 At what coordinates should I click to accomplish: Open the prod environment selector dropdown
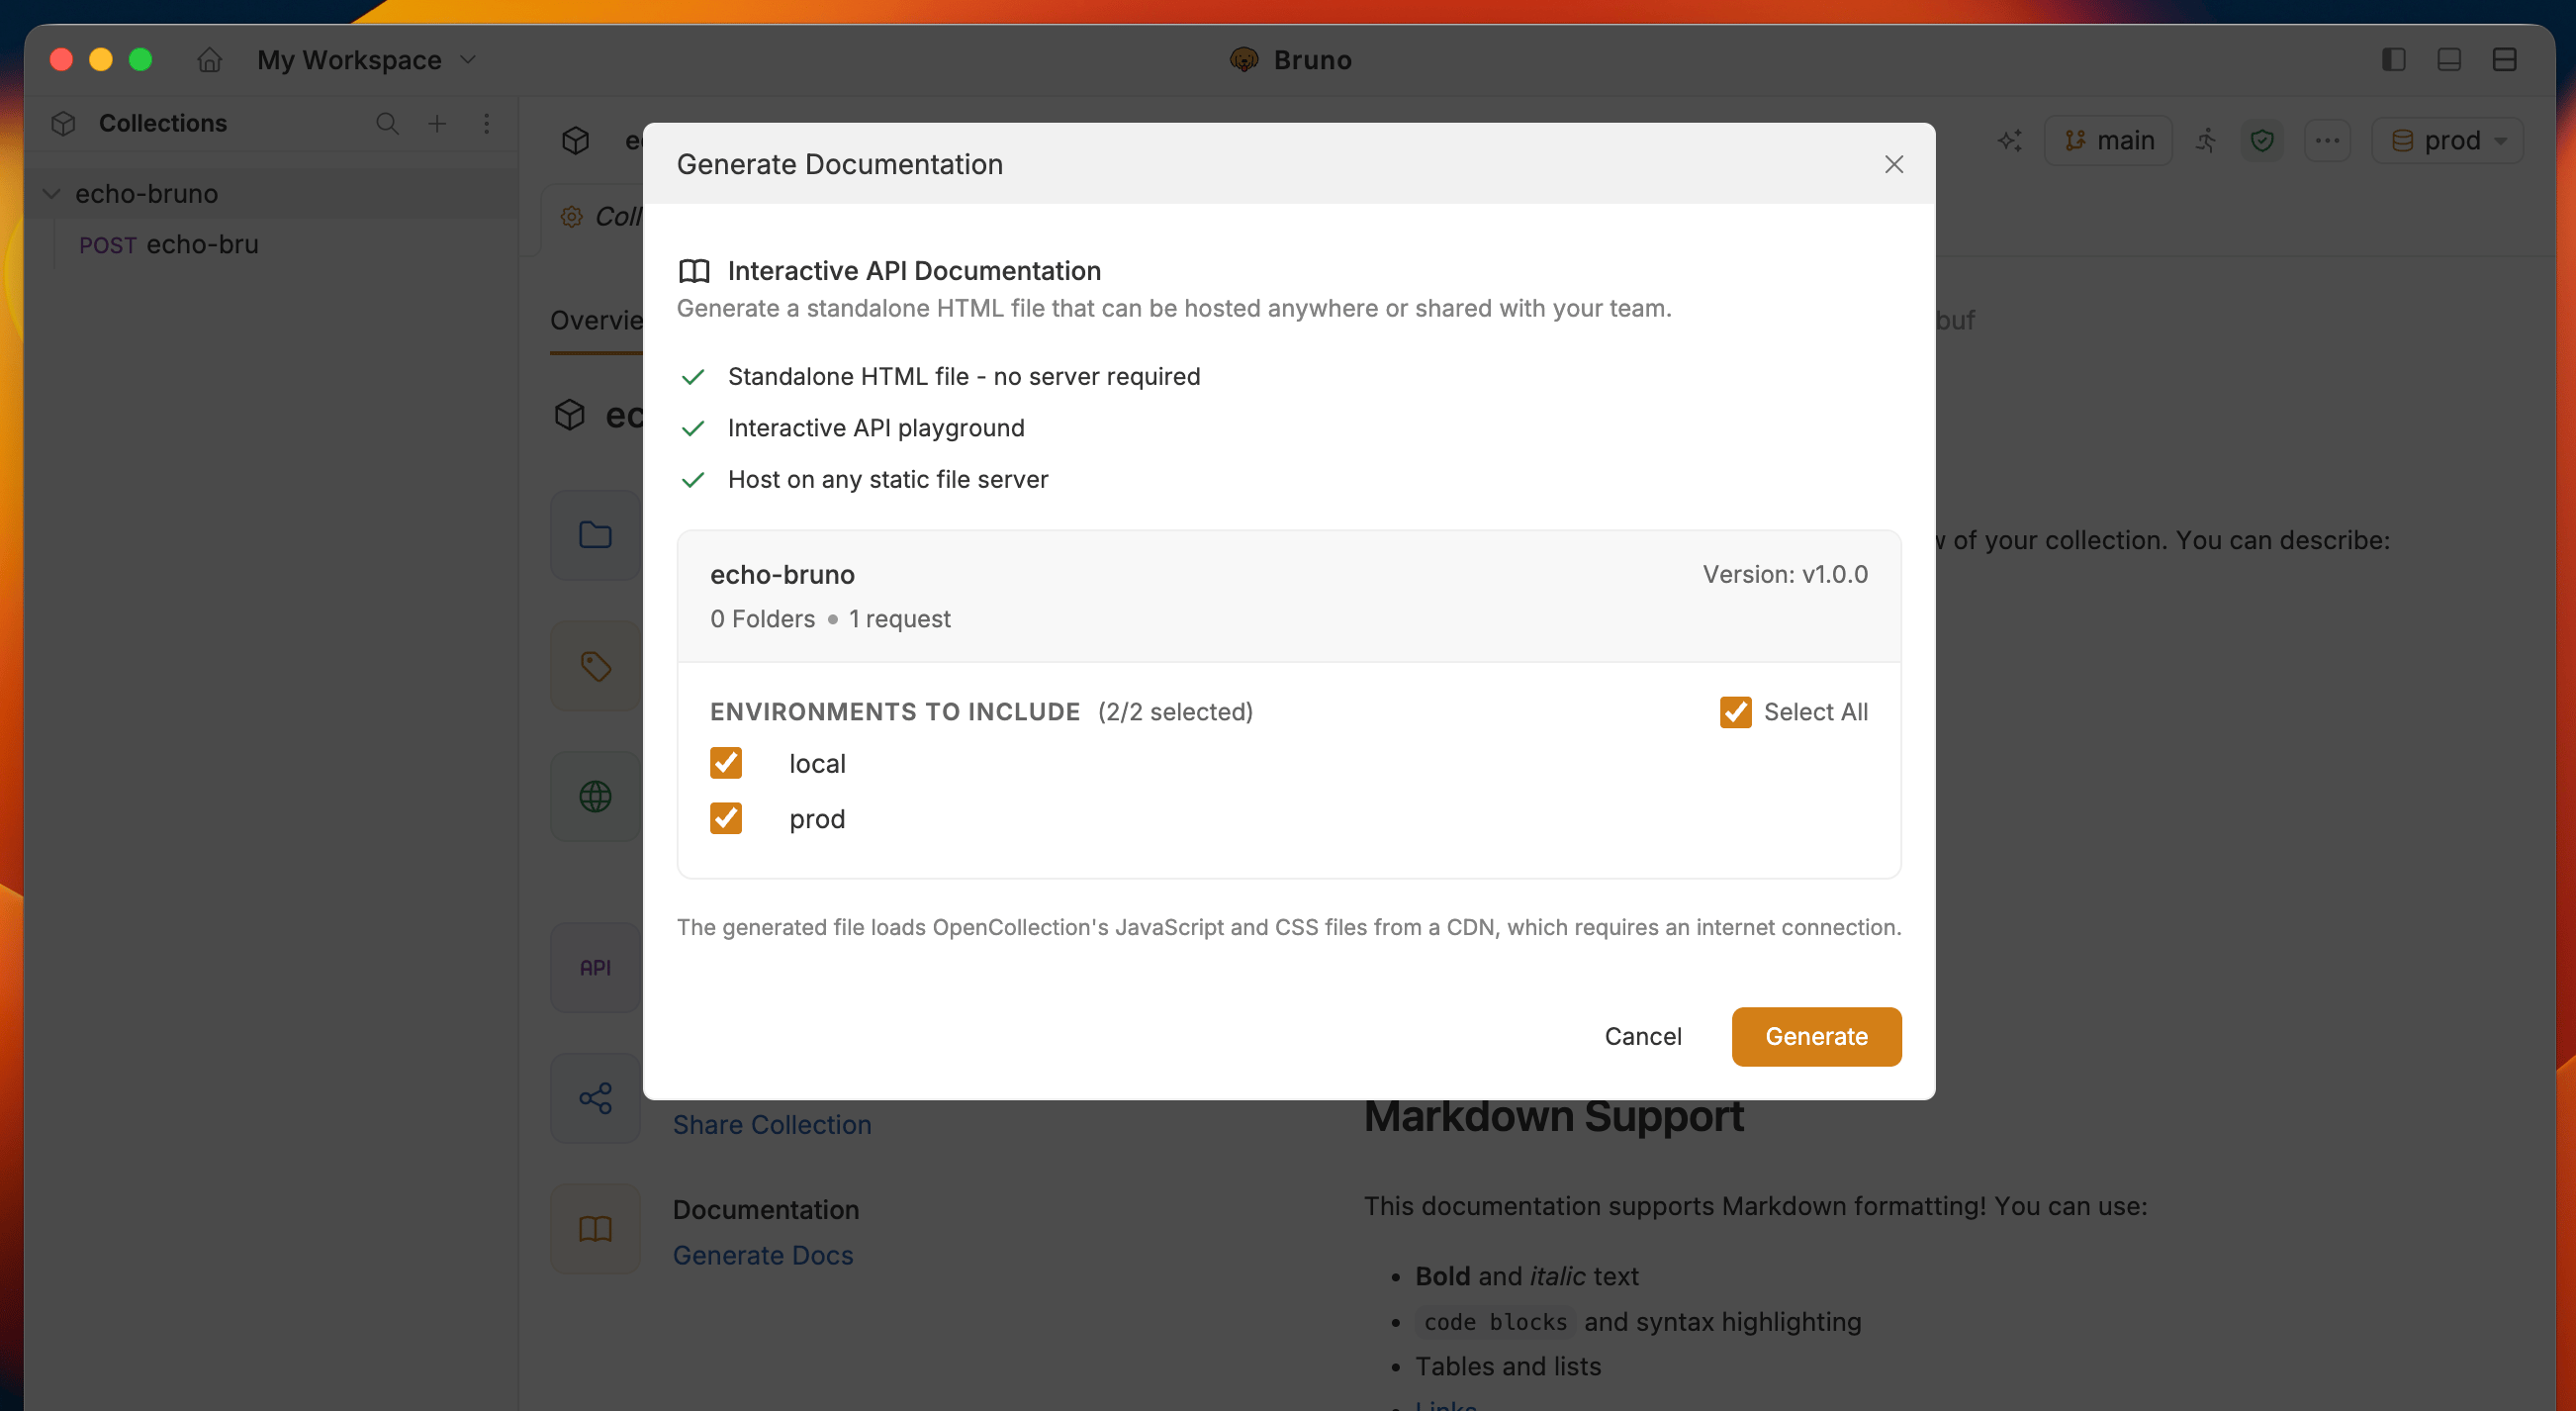[x=2448, y=140]
